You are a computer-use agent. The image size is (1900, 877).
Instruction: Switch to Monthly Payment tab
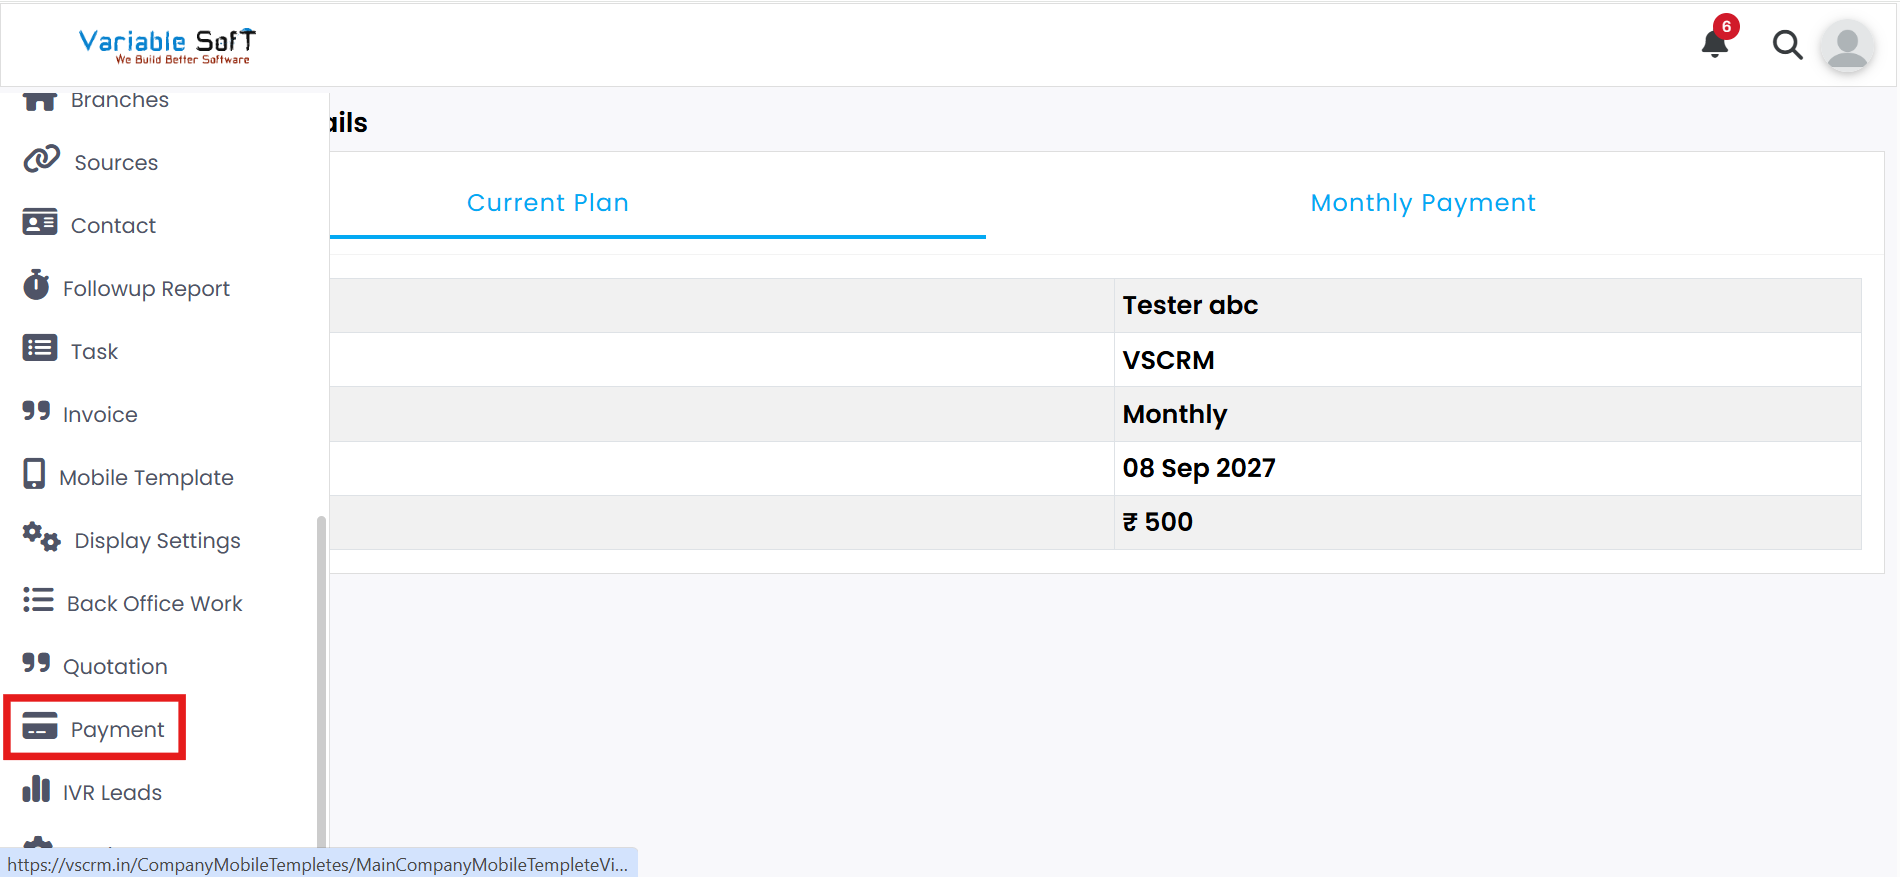(1423, 203)
